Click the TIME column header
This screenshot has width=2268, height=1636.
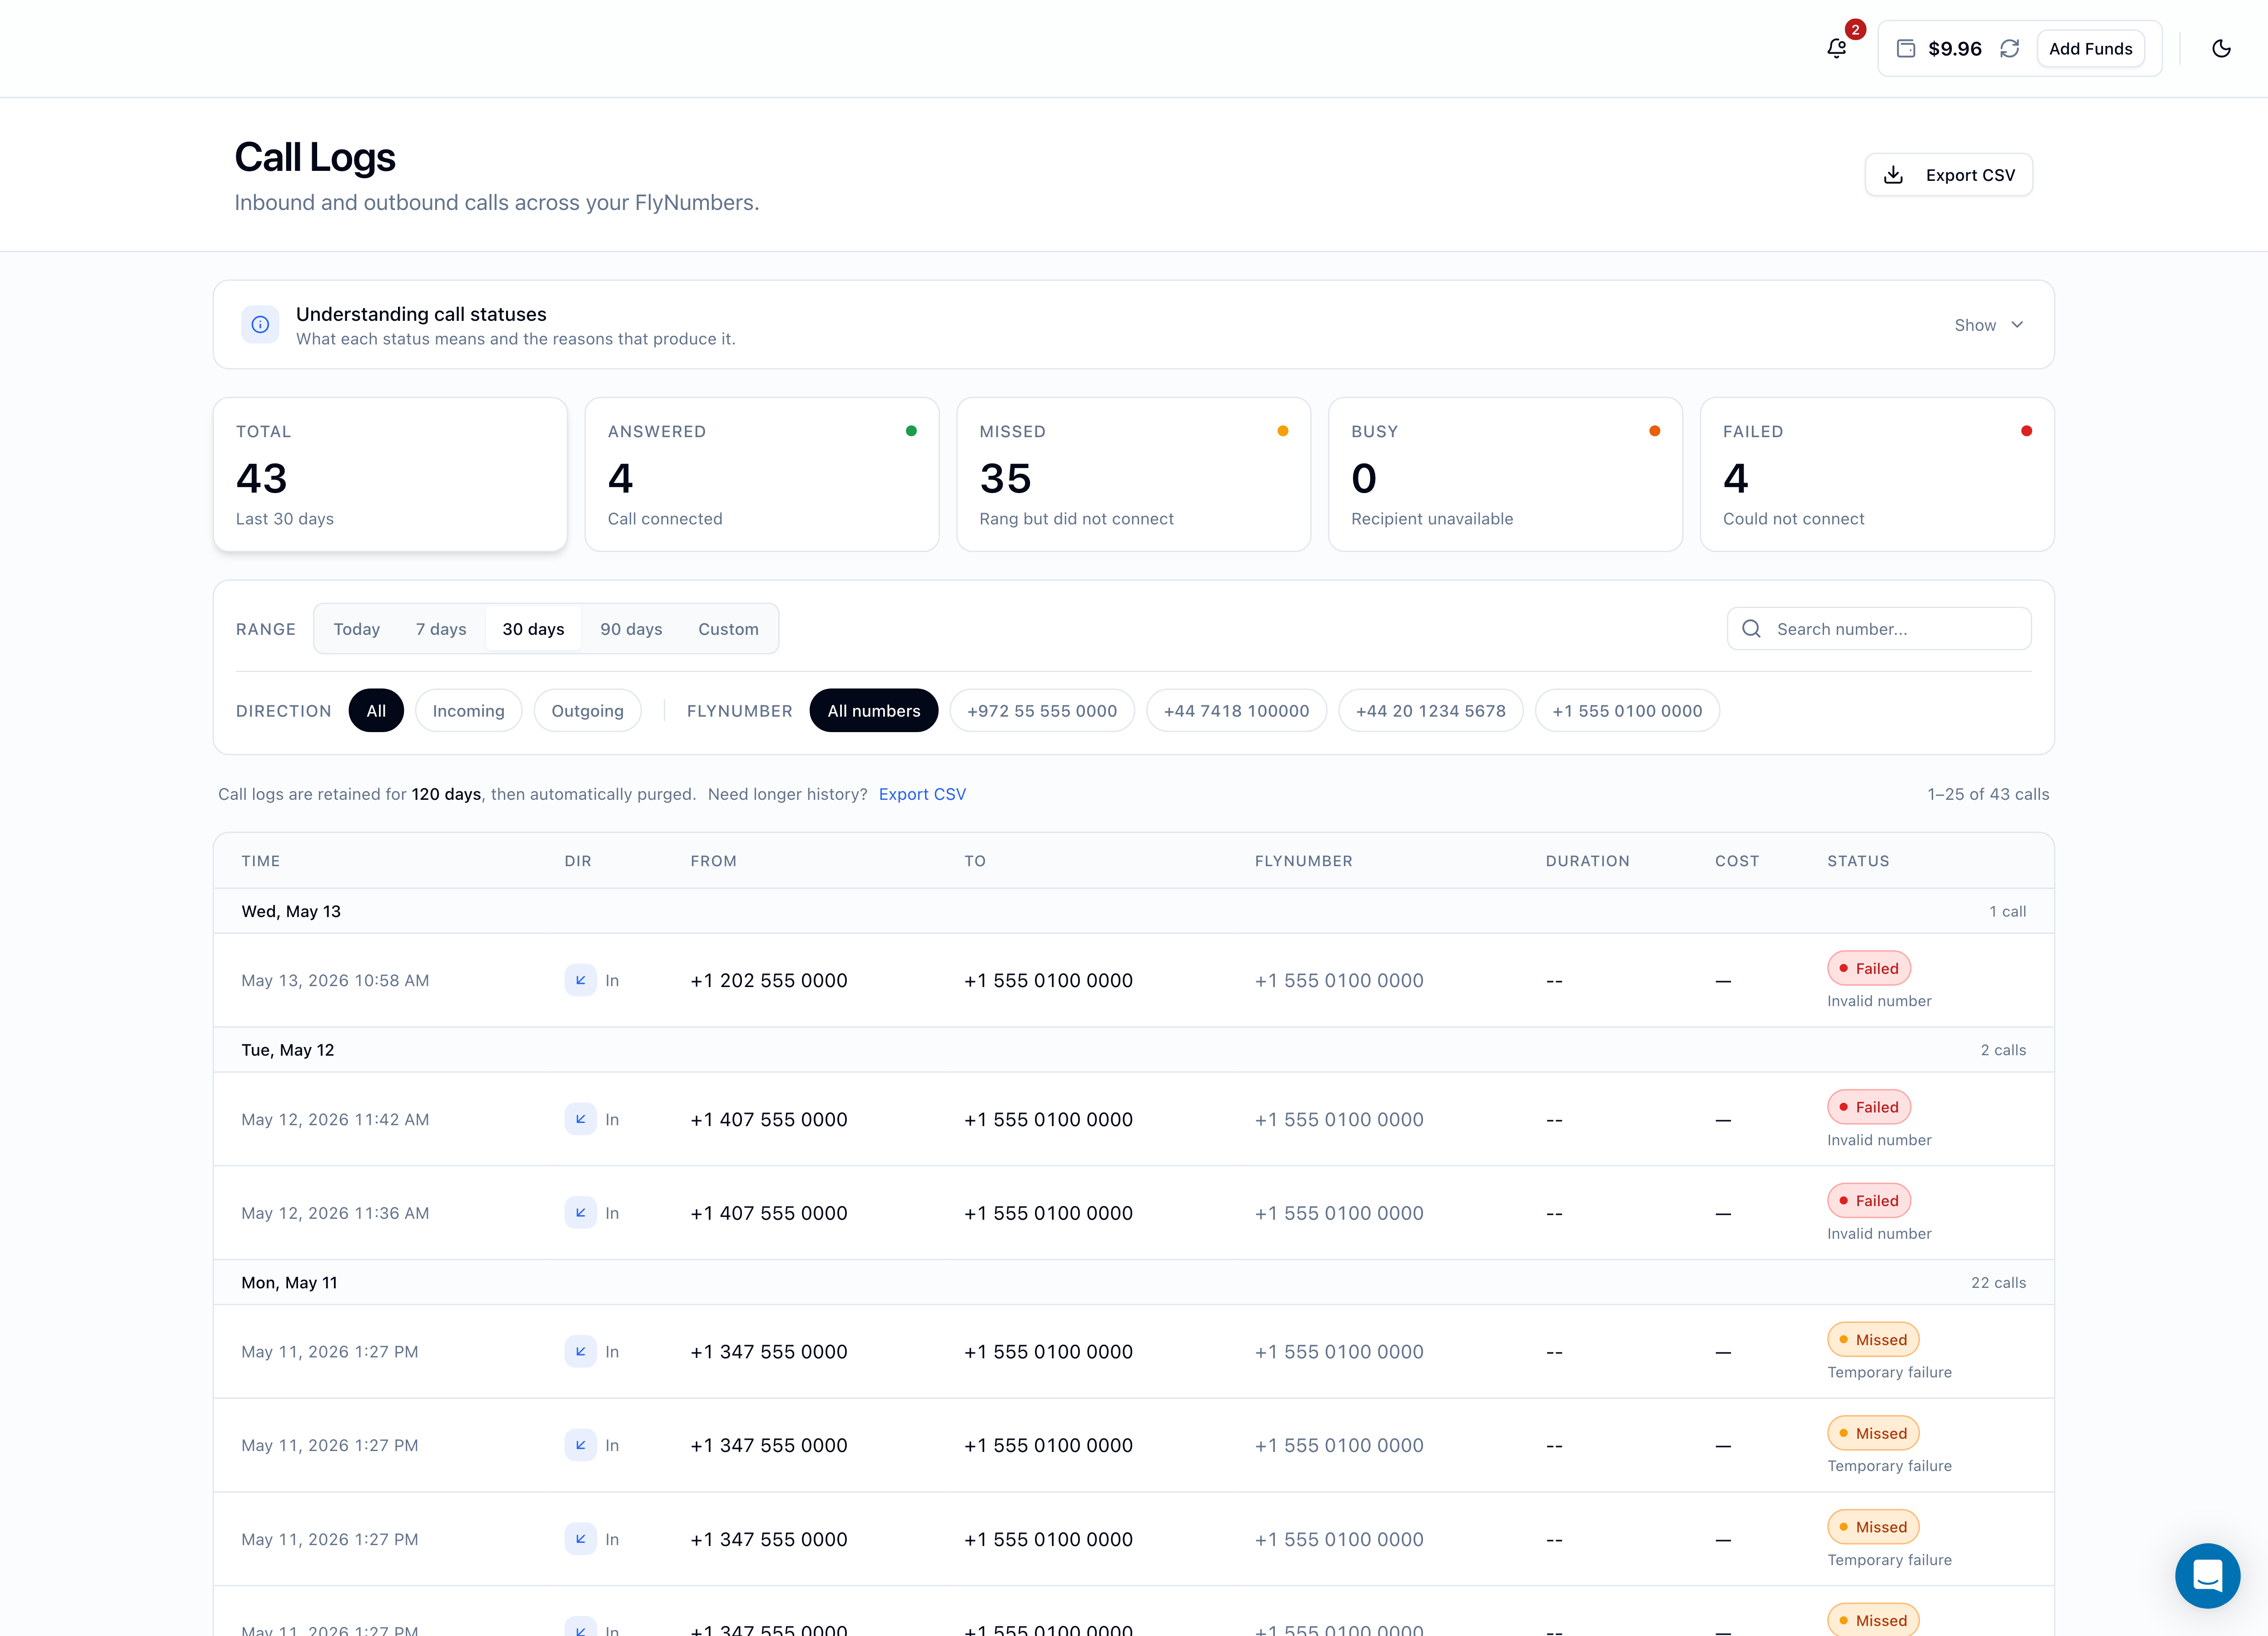[x=260, y=861]
